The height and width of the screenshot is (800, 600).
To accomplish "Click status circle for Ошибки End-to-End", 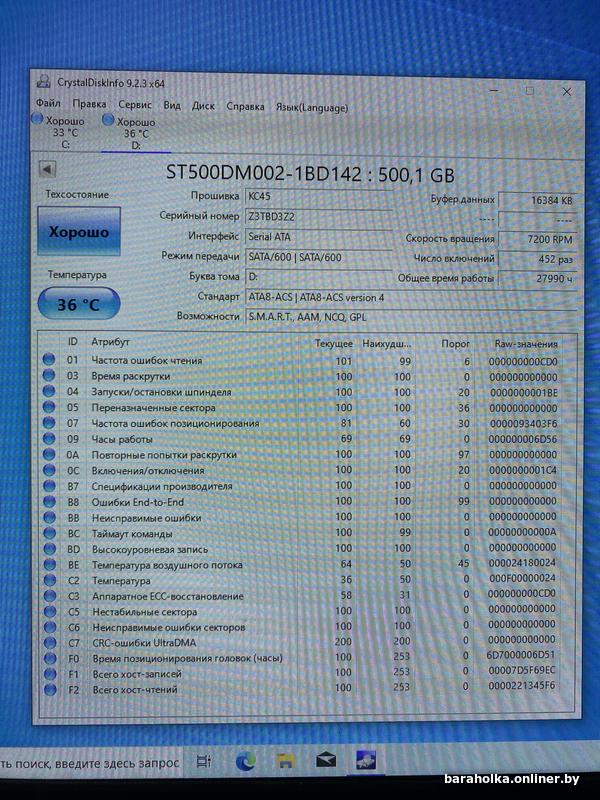I will tap(49, 502).
